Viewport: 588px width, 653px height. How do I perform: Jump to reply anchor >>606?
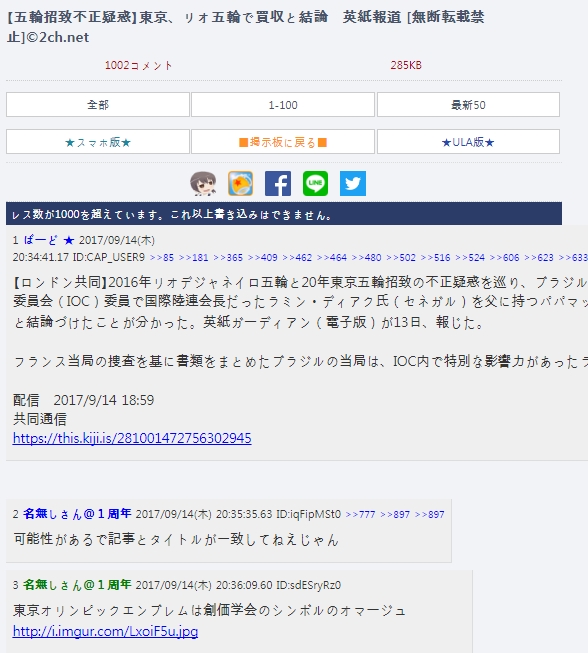point(505,257)
